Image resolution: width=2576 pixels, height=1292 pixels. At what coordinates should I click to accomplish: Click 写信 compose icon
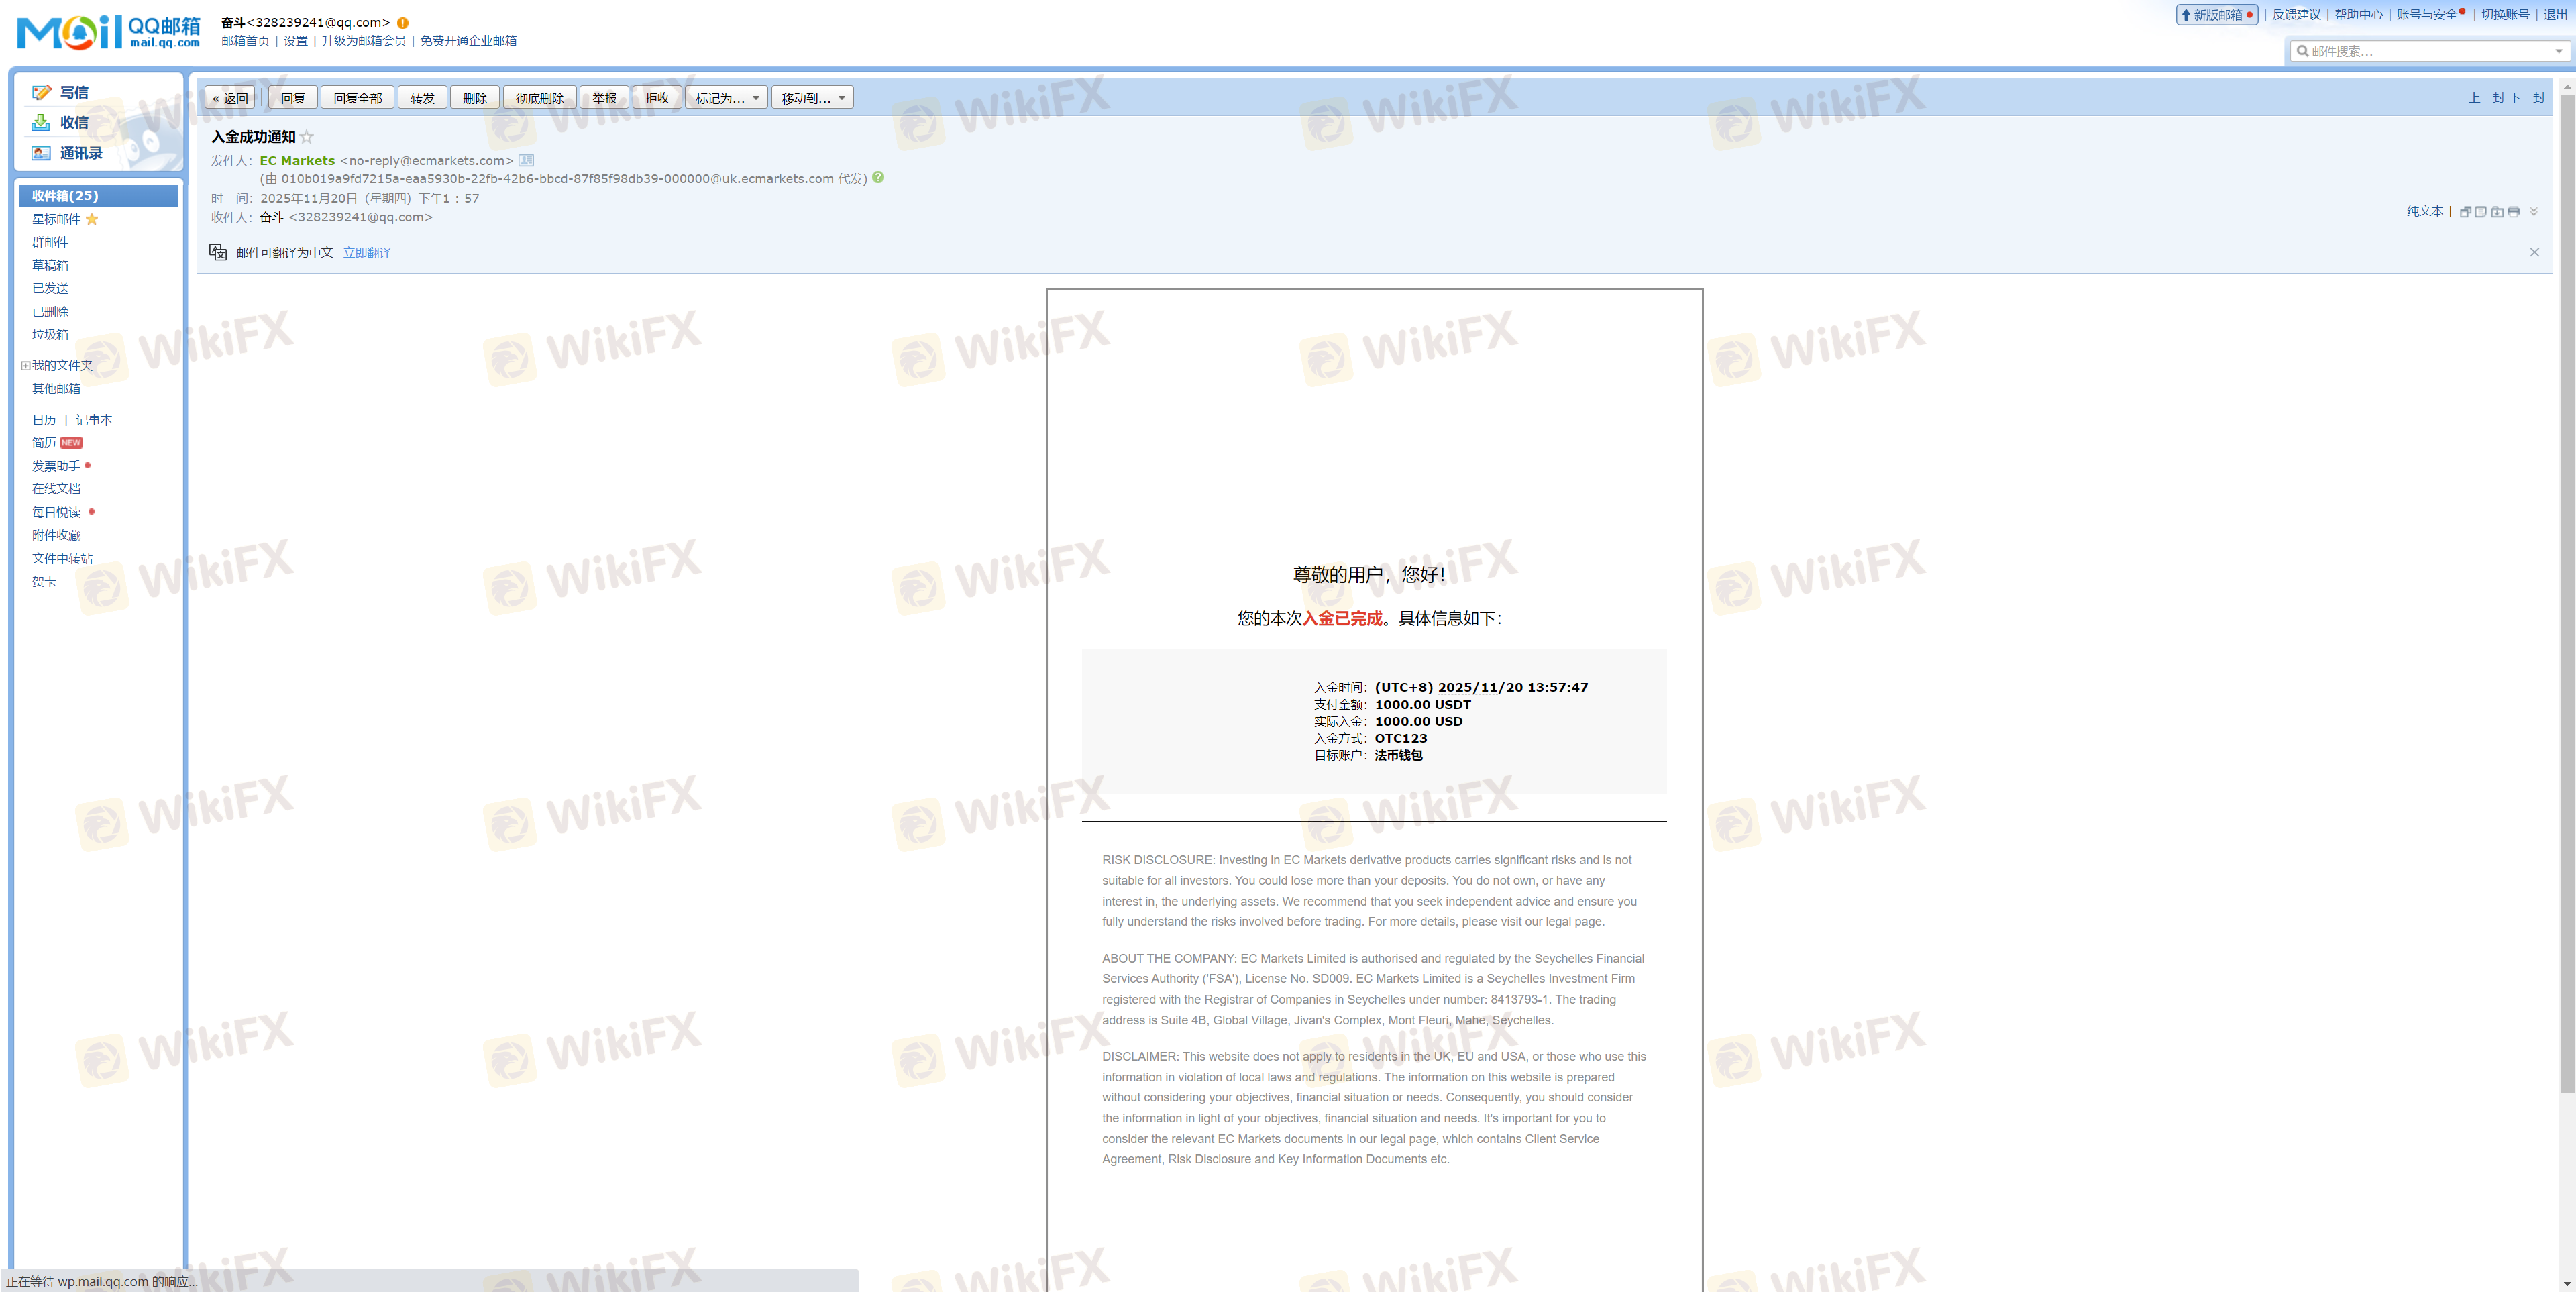[x=41, y=92]
